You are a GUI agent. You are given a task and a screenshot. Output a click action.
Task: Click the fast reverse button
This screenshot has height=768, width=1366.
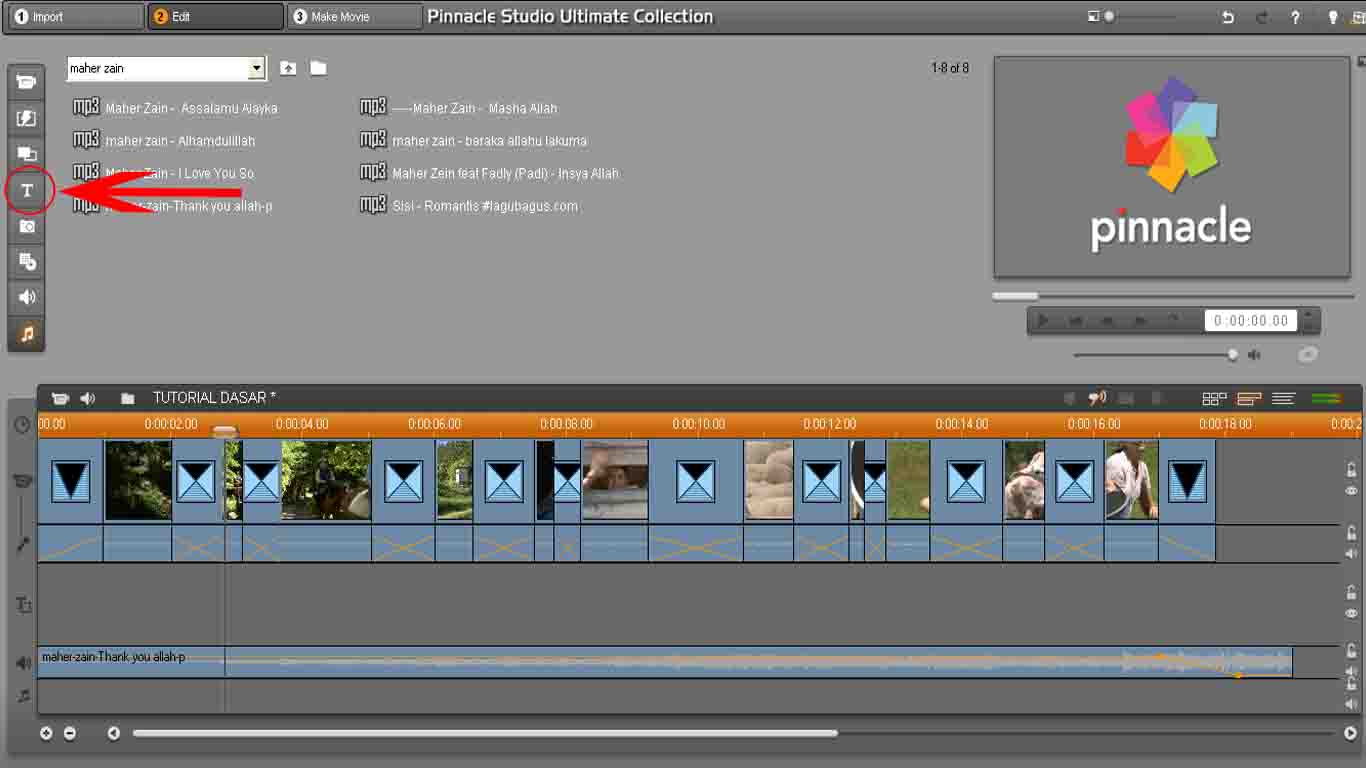1108,321
